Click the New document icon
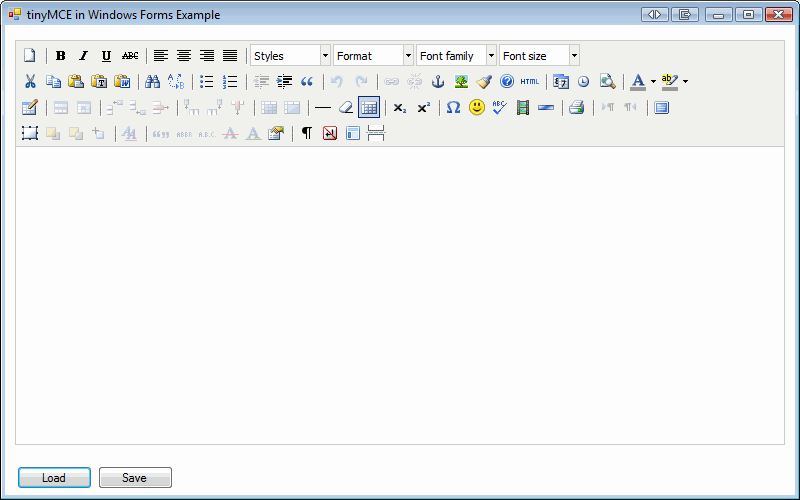The height and width of the screenshot is (500, 800). [30, 55]
